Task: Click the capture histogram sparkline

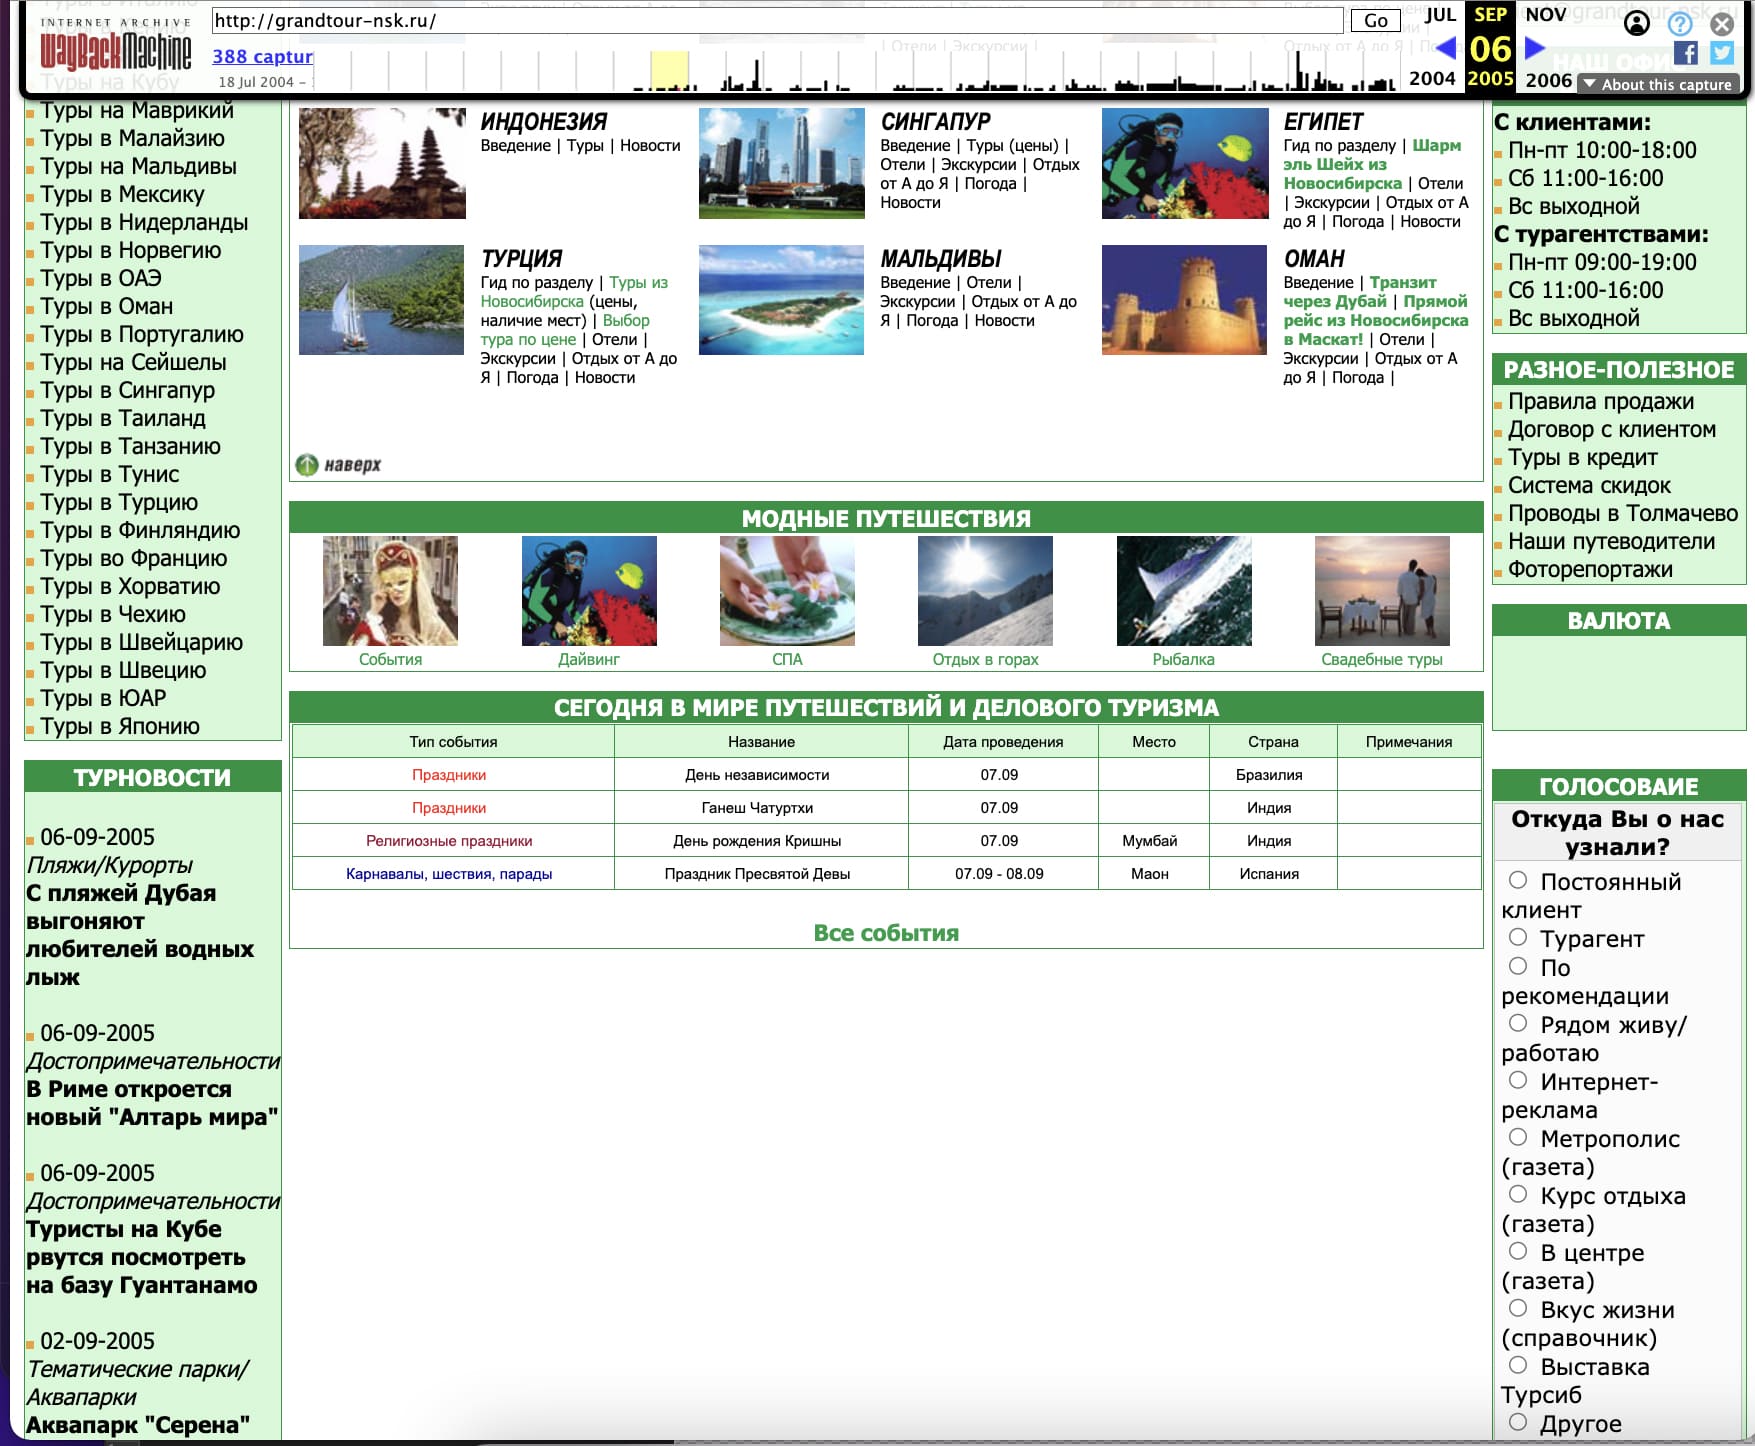Action: click(857, 70)
